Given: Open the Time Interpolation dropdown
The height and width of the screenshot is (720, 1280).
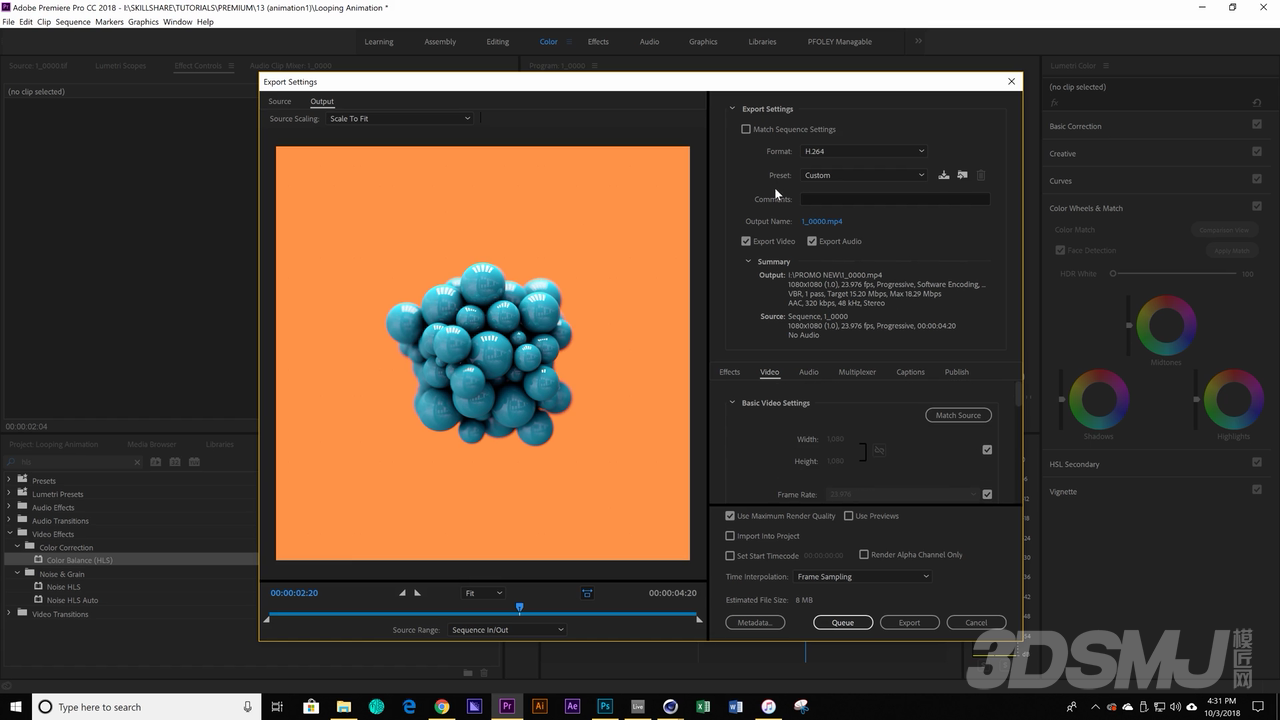Looking at the screenshot, I should click(863, 576).
